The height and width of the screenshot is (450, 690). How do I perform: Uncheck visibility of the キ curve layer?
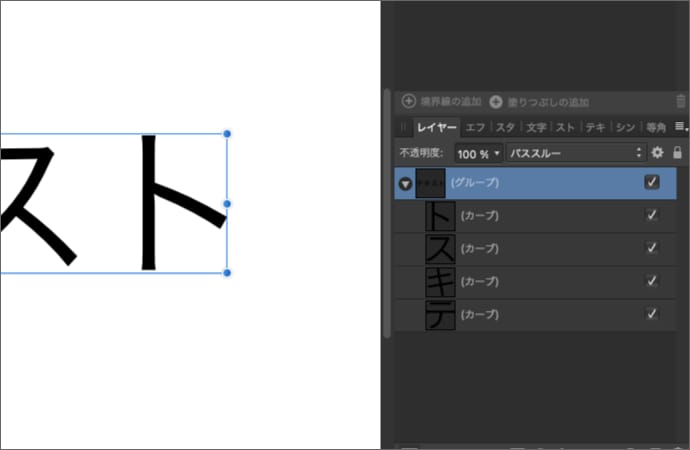pos(652,281)
